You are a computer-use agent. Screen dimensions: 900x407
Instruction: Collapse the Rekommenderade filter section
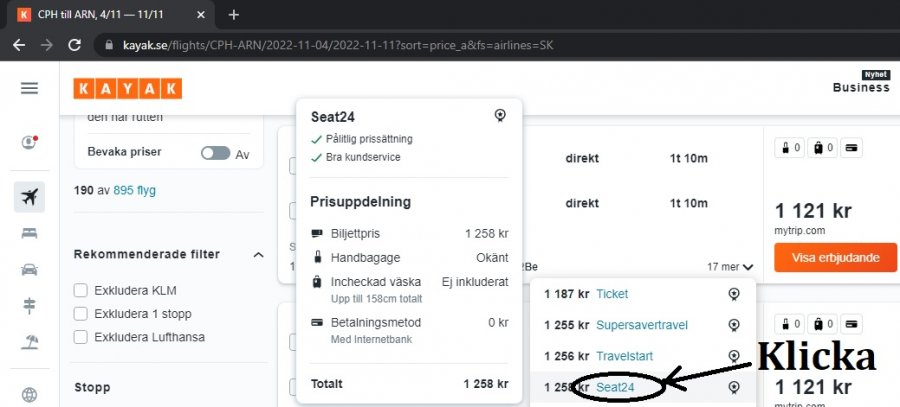[x=259, y=255]
